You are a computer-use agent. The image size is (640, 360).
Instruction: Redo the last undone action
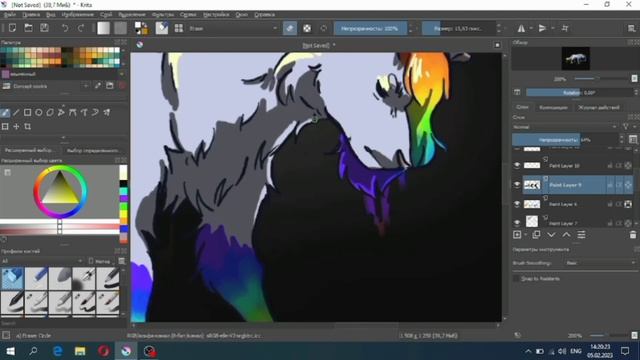(81, 28)
